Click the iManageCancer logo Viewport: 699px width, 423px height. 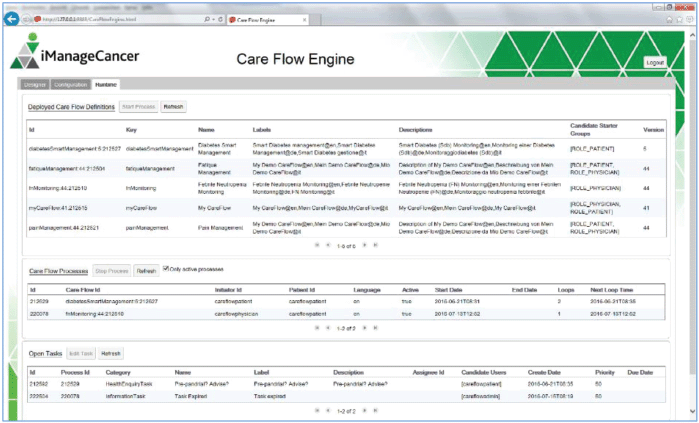click(x=74, y=52)
